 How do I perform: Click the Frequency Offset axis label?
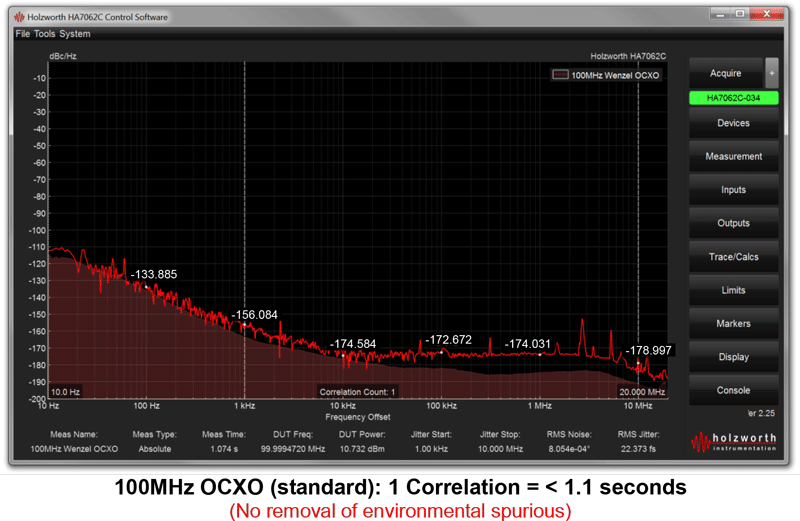(x=358, y=417)
